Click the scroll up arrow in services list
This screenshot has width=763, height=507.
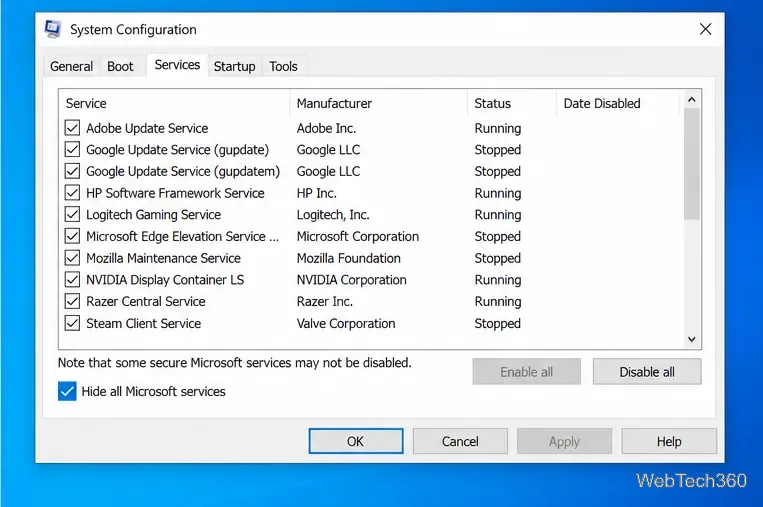(691, 100)
